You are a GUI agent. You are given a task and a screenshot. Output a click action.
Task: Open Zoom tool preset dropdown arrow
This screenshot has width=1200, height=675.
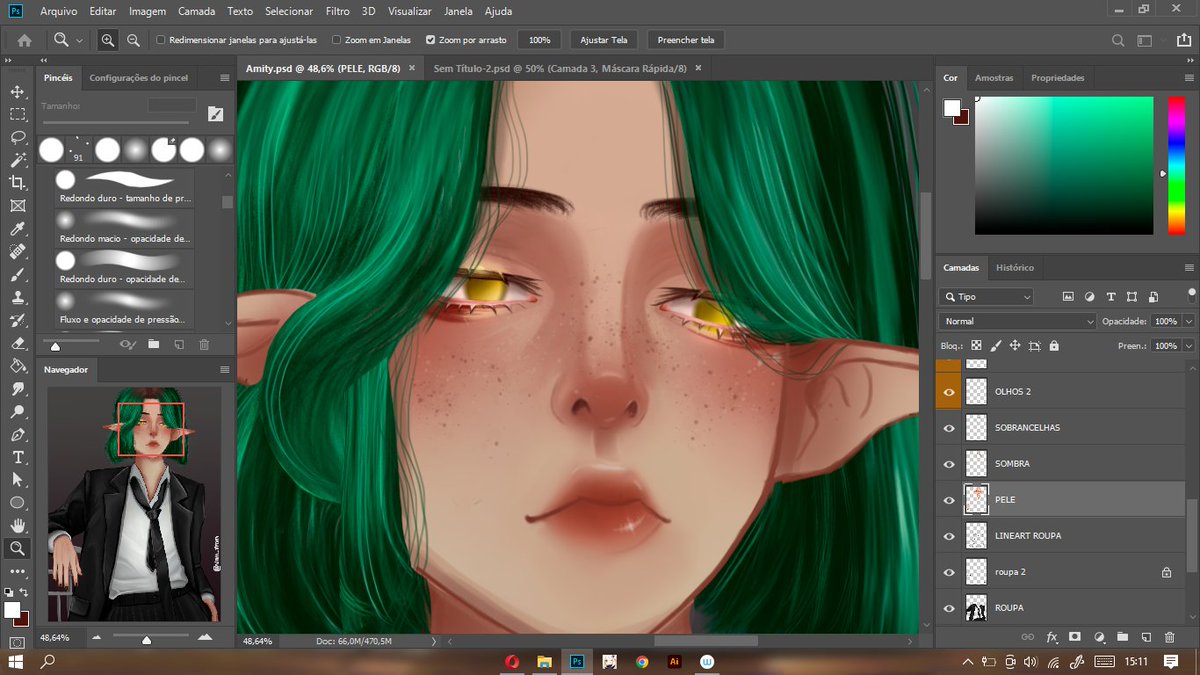[x=79, y=40]
